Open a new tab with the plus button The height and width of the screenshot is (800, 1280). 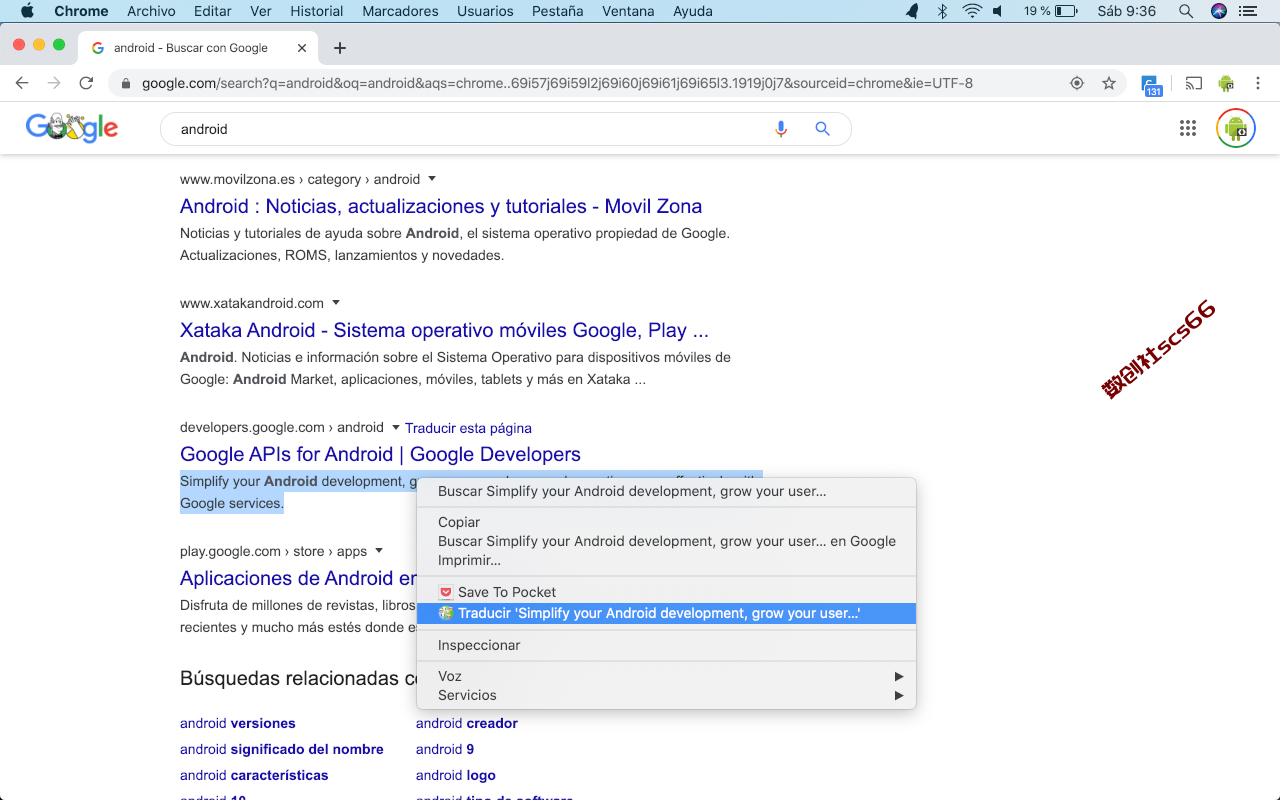(x=340, y=48)
